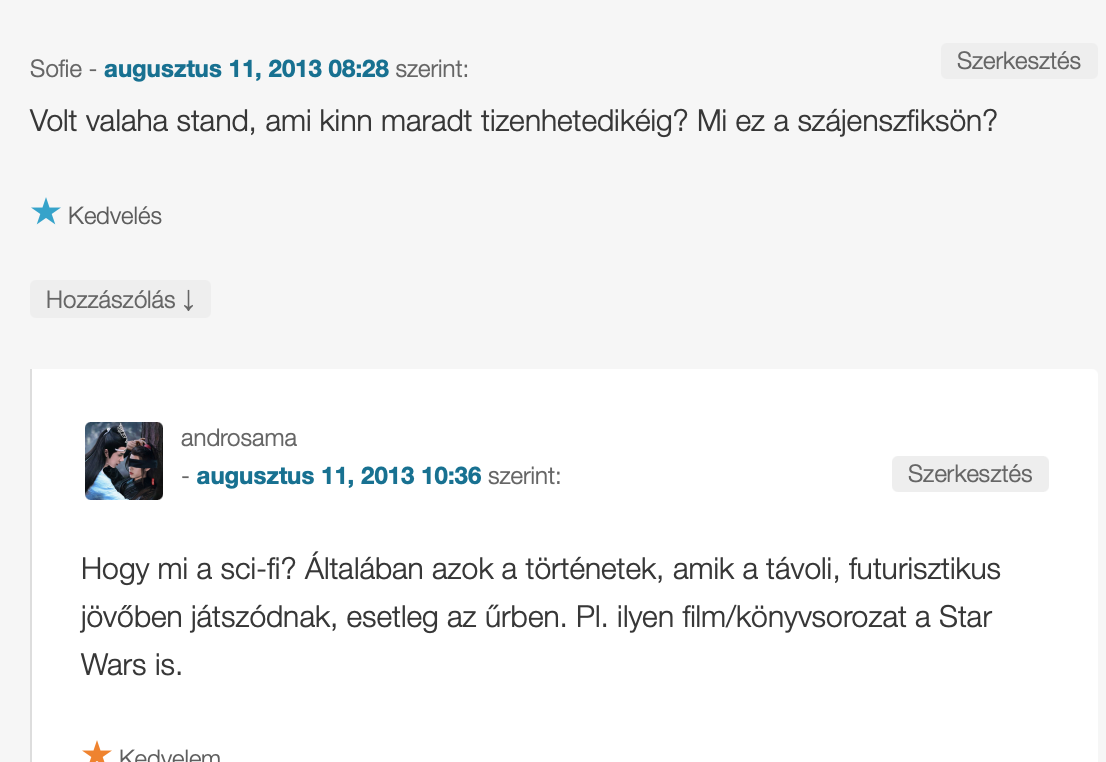Click the orange star icon beside Kedvelem

[x=96, y=753]
